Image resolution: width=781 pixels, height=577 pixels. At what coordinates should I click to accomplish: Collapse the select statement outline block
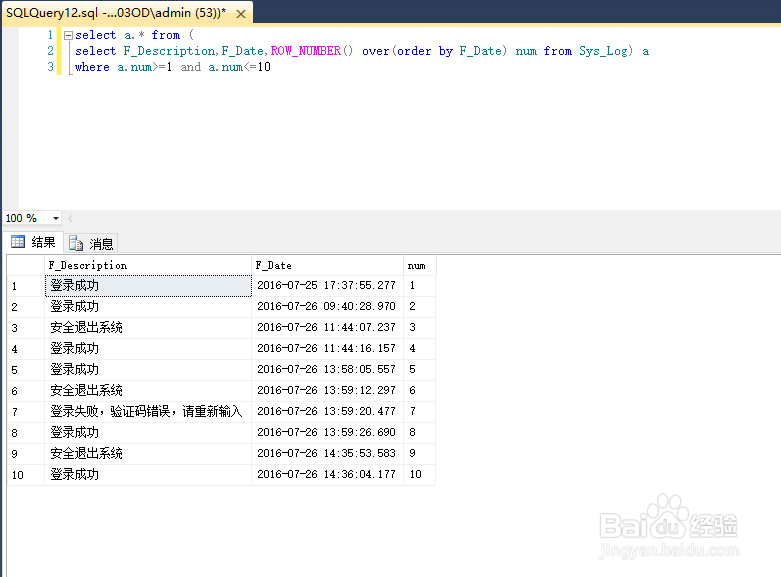[68, 35]
